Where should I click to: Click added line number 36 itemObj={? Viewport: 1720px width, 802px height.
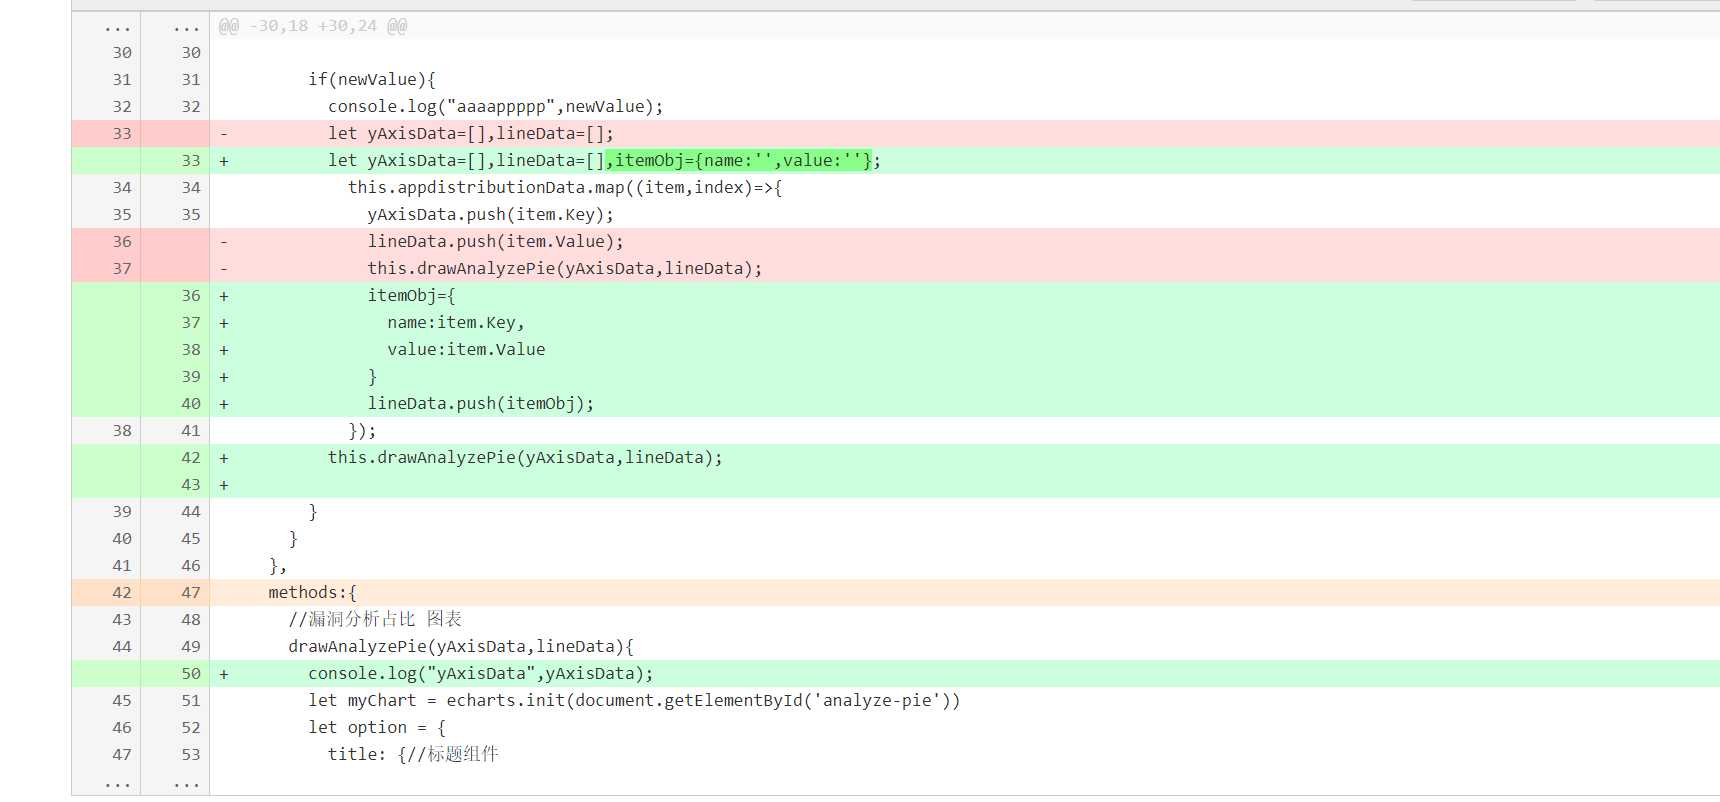(191, 295)
